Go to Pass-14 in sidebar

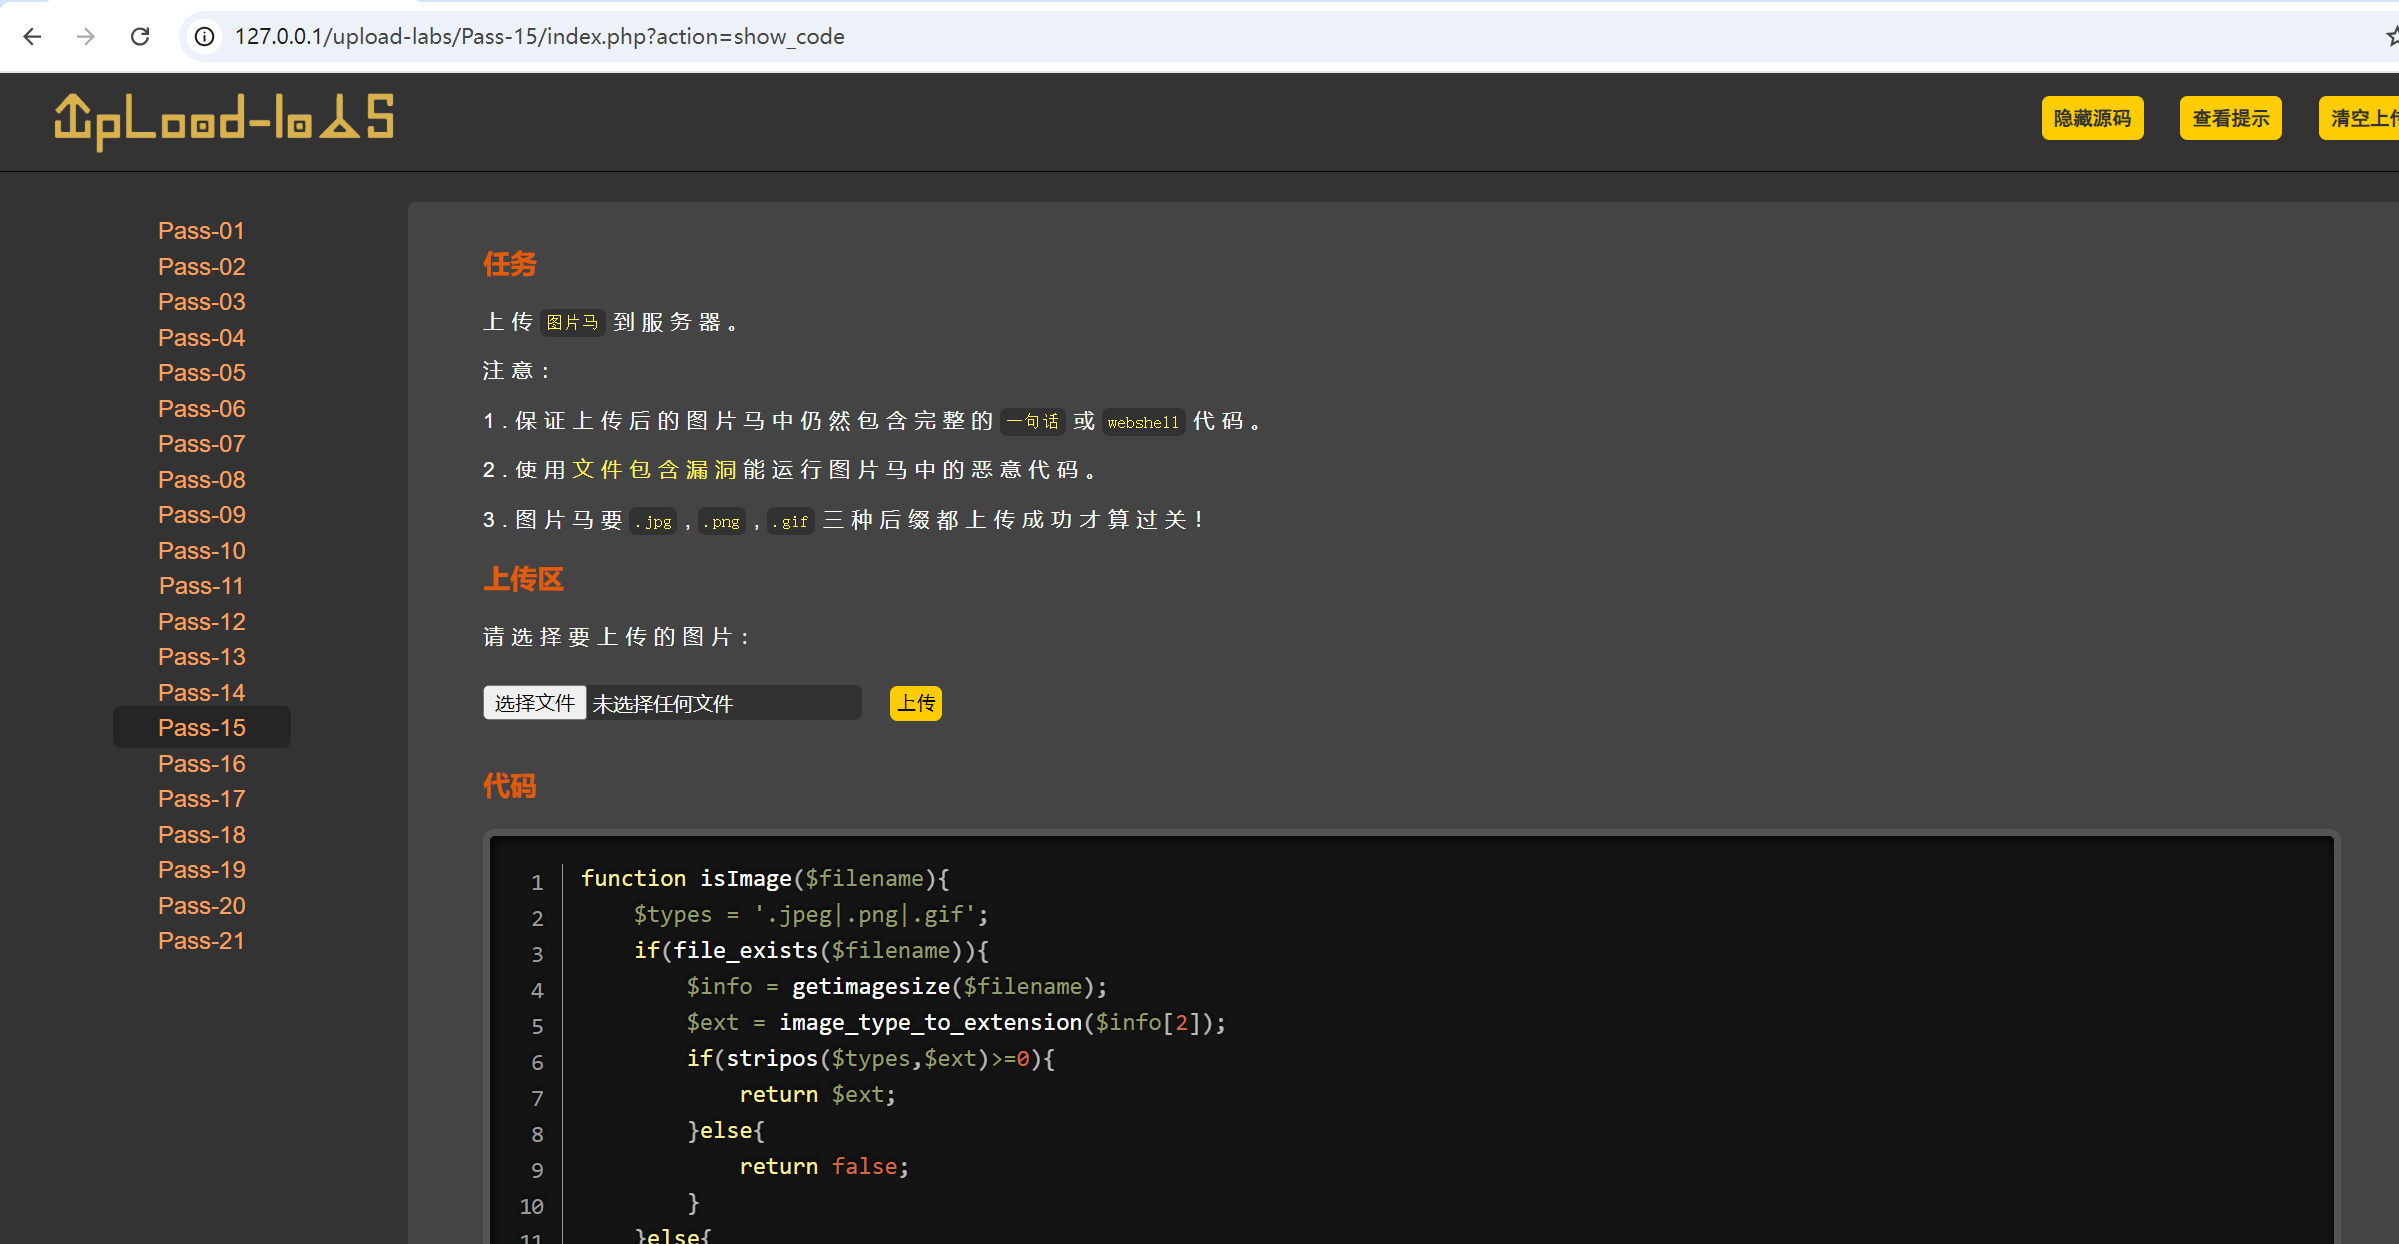pyautogui.click(x=201, y=692)
